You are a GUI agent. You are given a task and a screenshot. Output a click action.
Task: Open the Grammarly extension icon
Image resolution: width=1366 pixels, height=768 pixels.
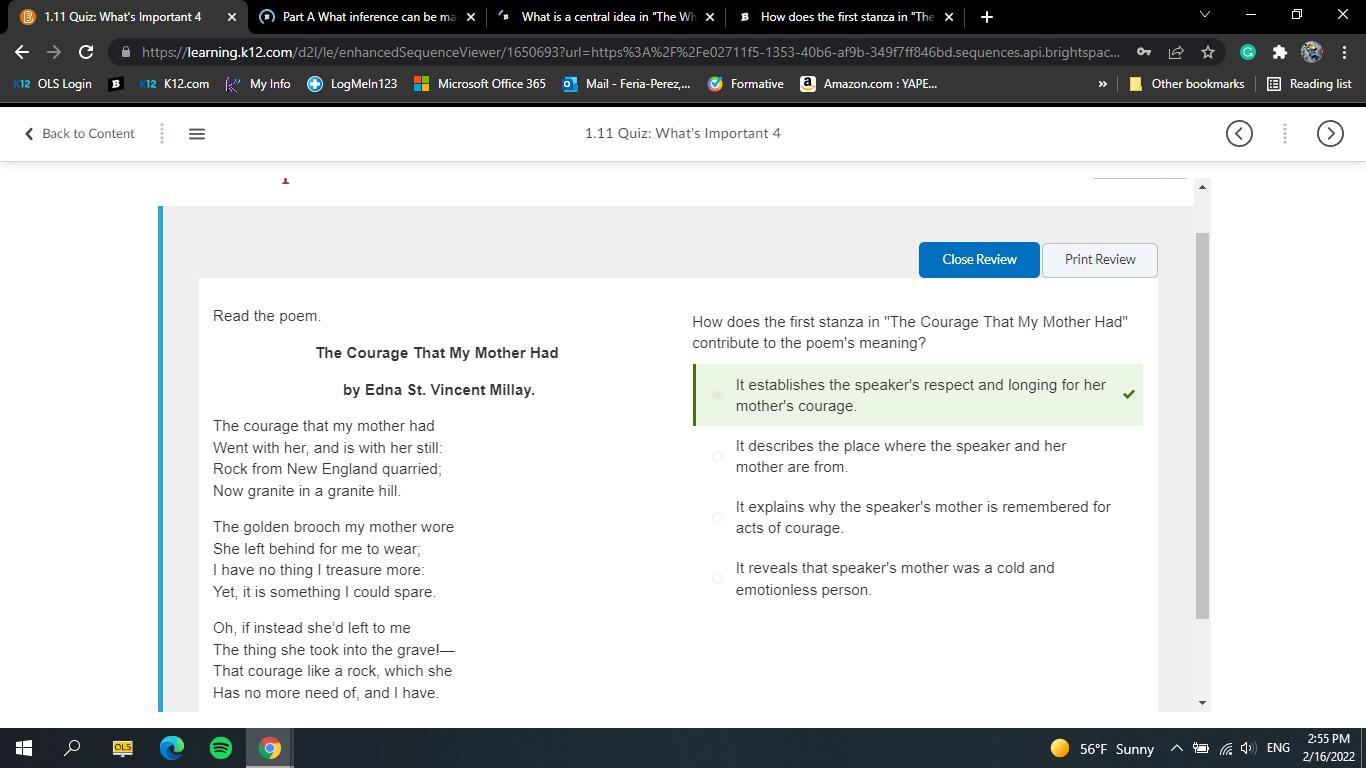(1247, 52)
